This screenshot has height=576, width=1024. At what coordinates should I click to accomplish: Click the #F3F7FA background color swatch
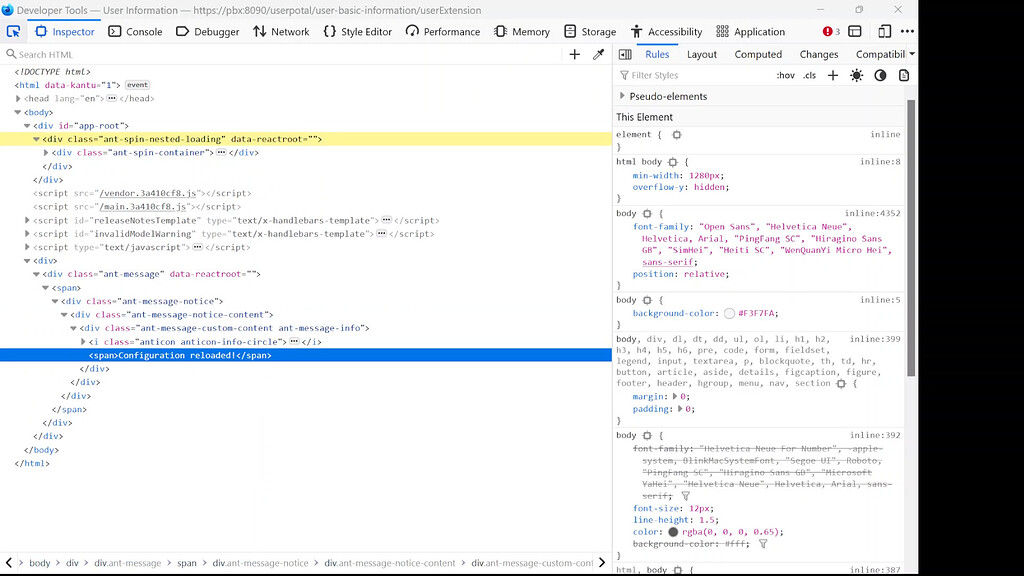(x=730, y=313)
